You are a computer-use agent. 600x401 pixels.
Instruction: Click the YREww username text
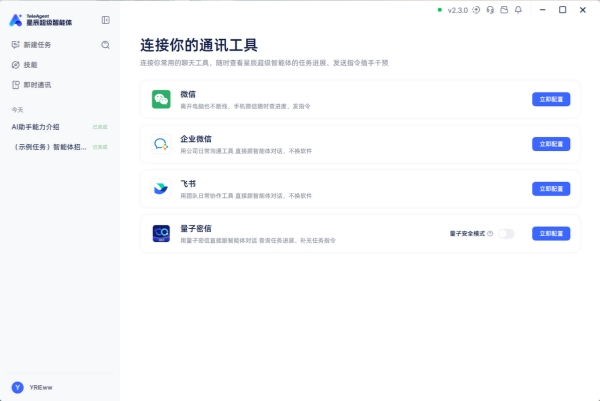pos(41,387)
